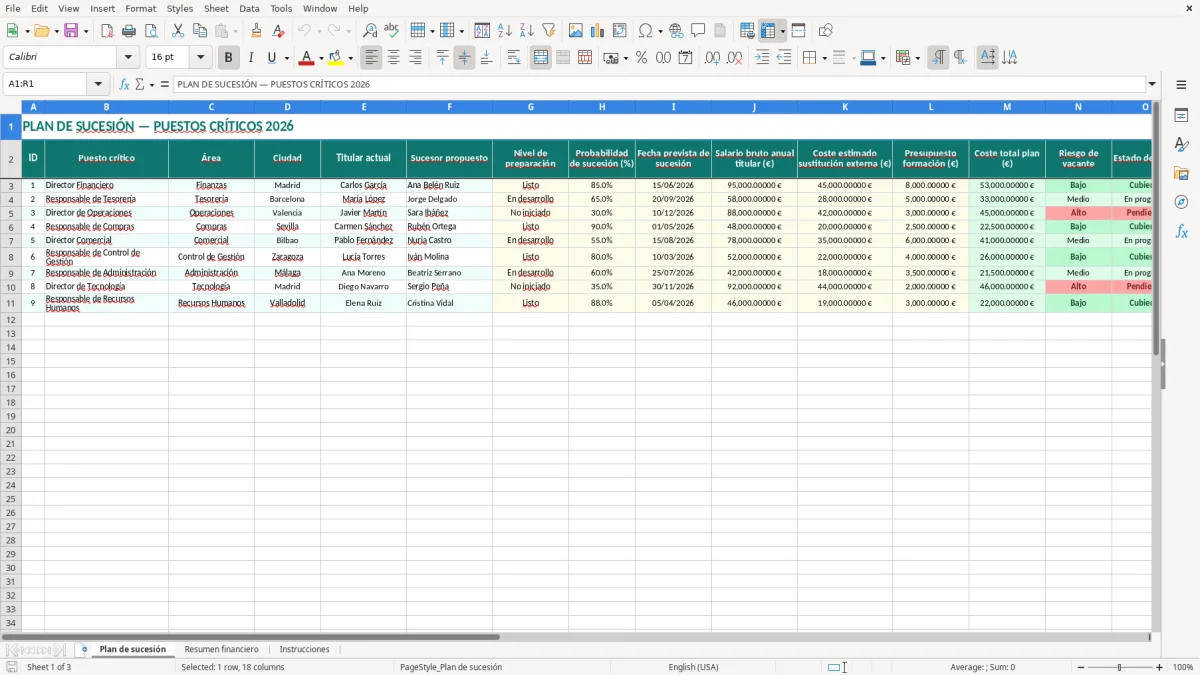Click the Cut scissors icon
The width and height of the screenshot is (1200, 675).
click(x=178, y=31)
